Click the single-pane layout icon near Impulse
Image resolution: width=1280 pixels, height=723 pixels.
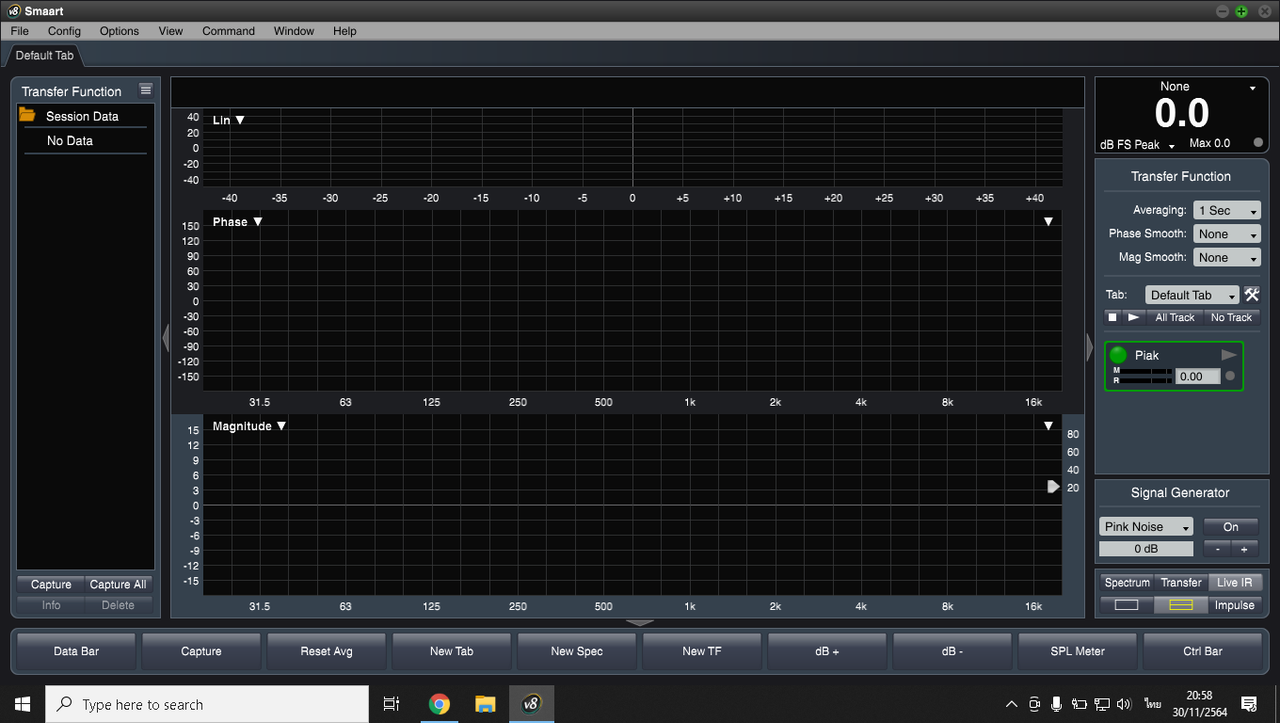[x=1126, y=605]
